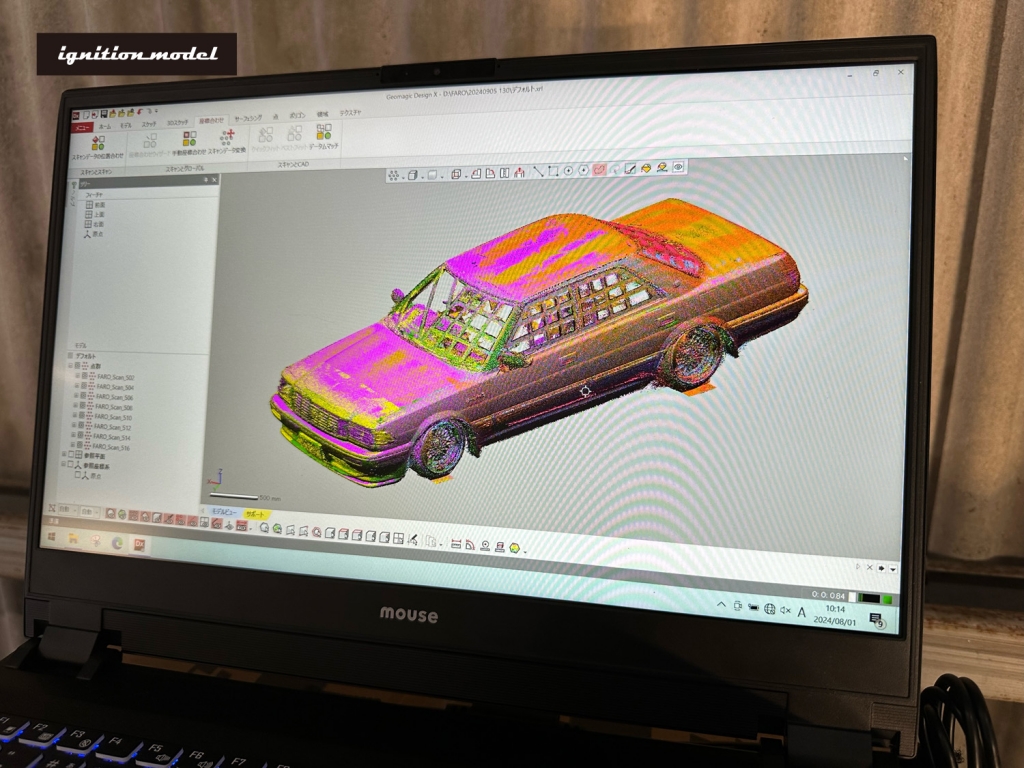Check the 原点 checkbox in the model tree
The image size is (1024, 768).
coord(78,475)
